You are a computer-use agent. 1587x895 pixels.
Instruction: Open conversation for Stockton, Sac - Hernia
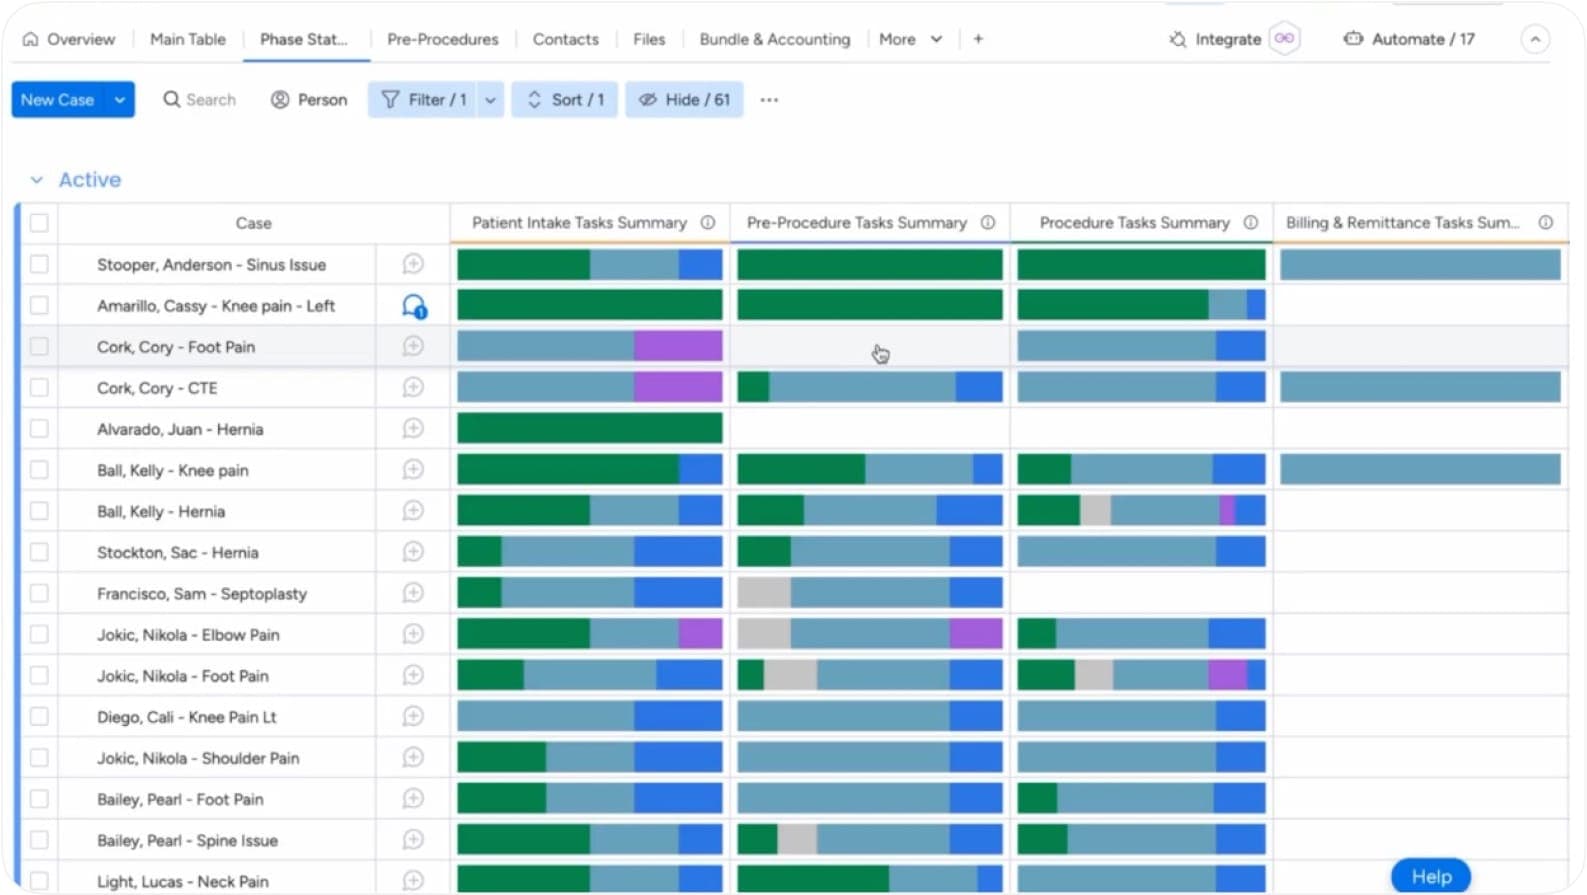point(413,551)
